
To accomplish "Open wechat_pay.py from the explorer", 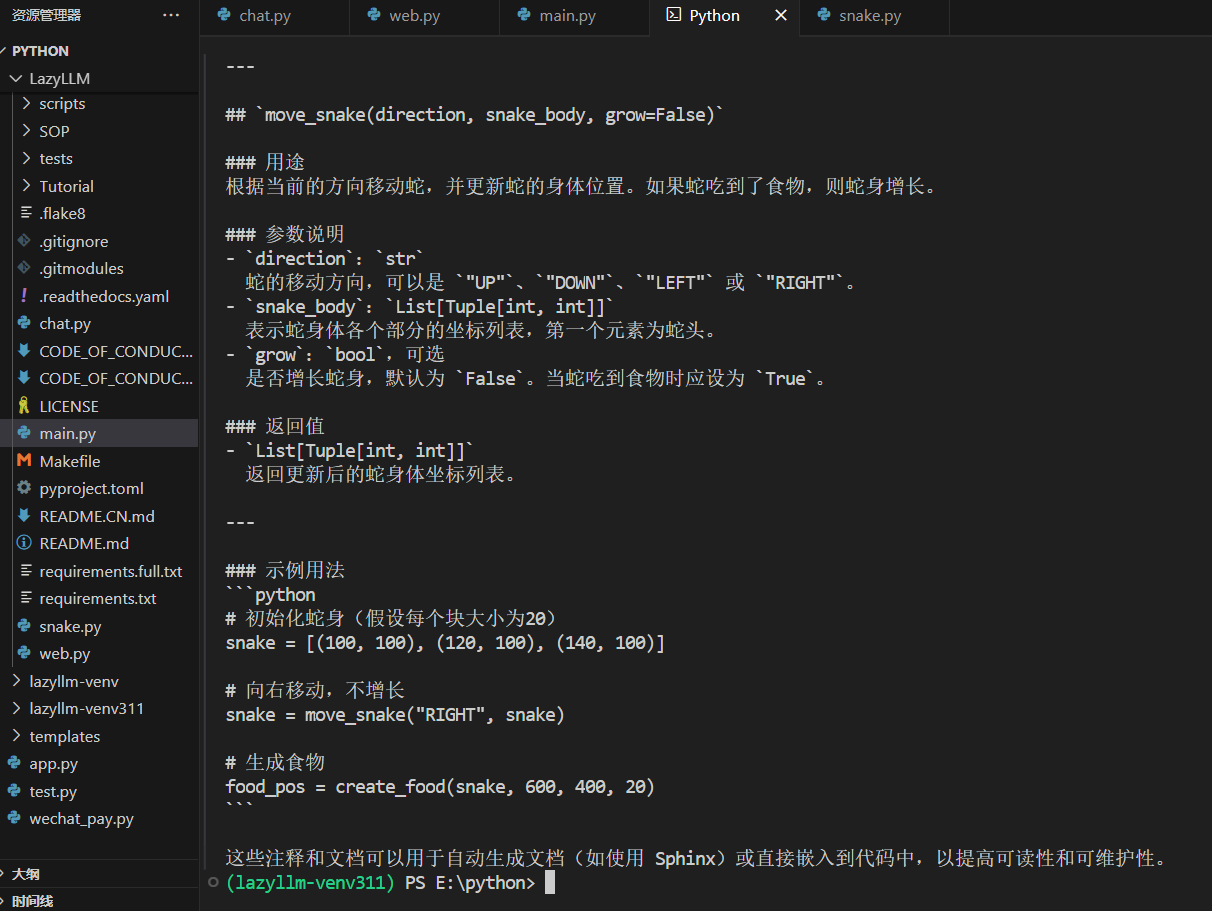I will coord(90,818).
